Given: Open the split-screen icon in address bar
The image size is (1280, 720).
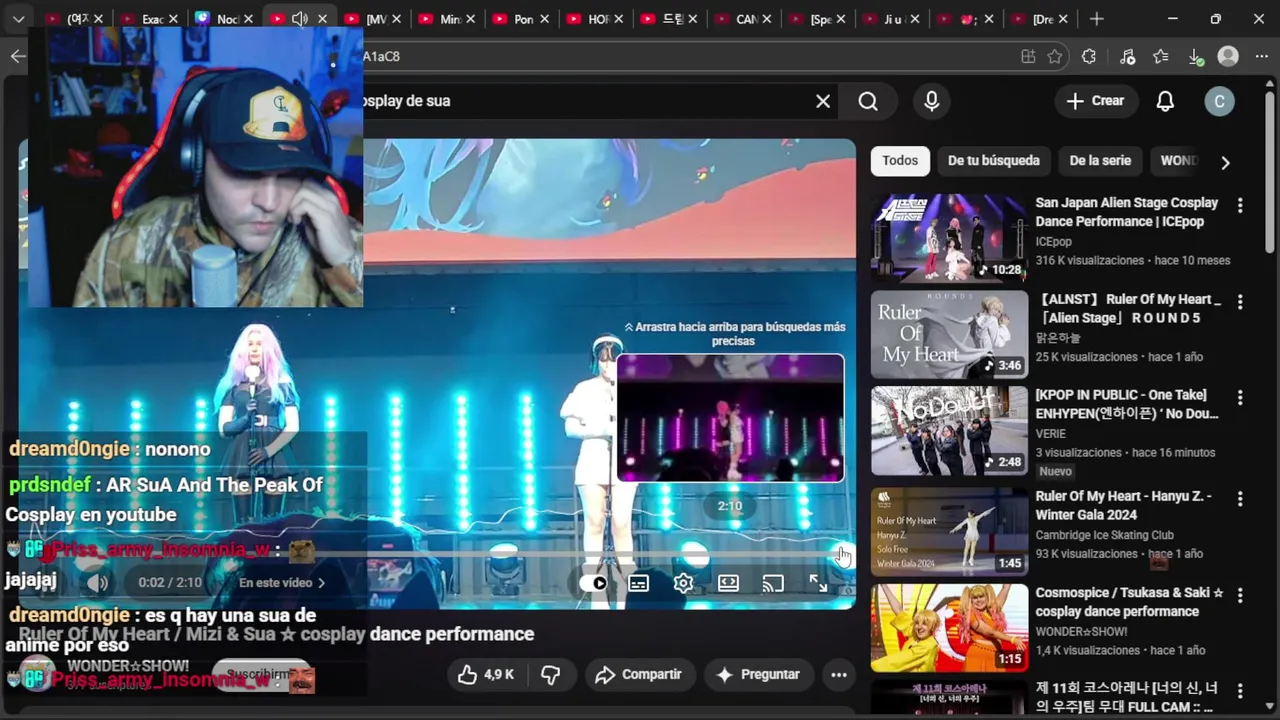Looking at the screenshot, I should [1028, 57].
